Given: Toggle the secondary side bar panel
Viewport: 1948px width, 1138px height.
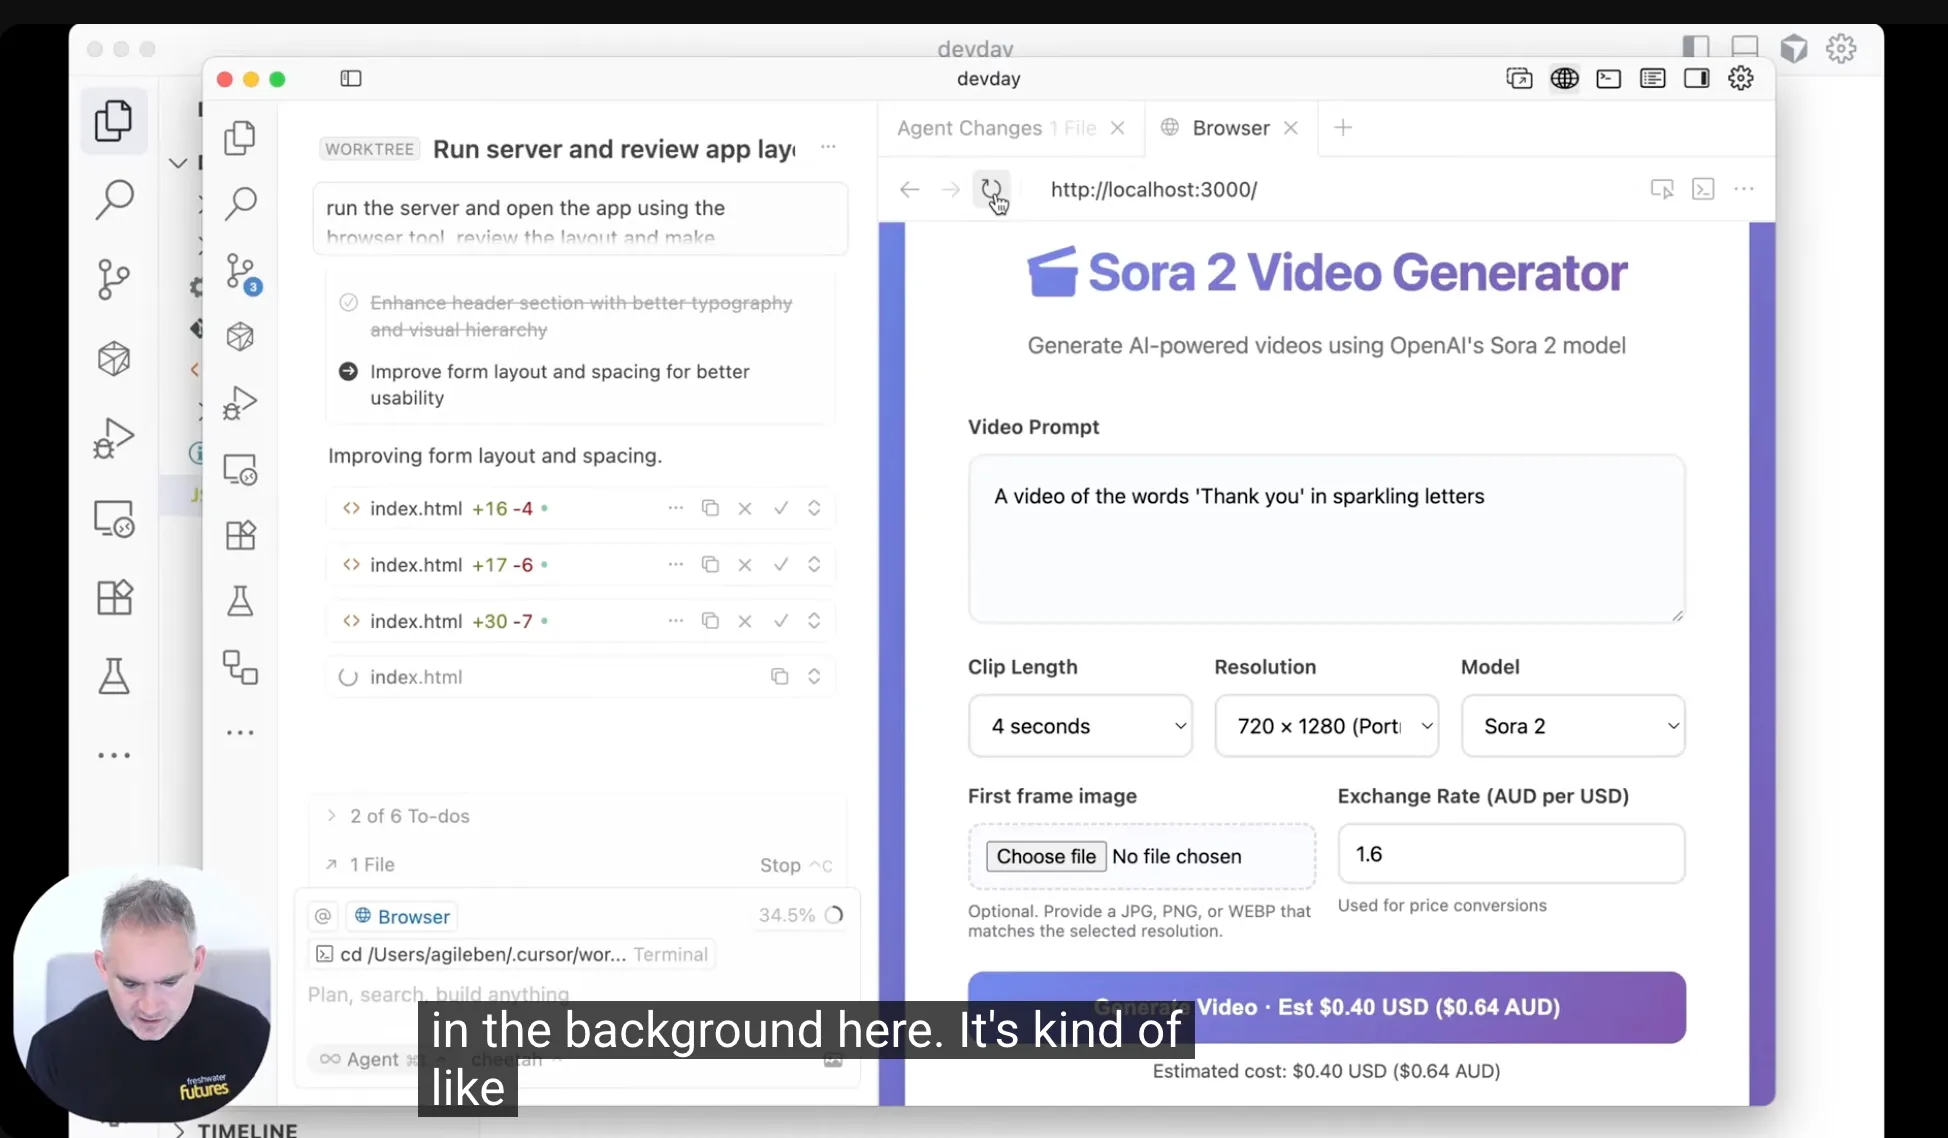Looking at the screenshot, I should (1697, 78).
